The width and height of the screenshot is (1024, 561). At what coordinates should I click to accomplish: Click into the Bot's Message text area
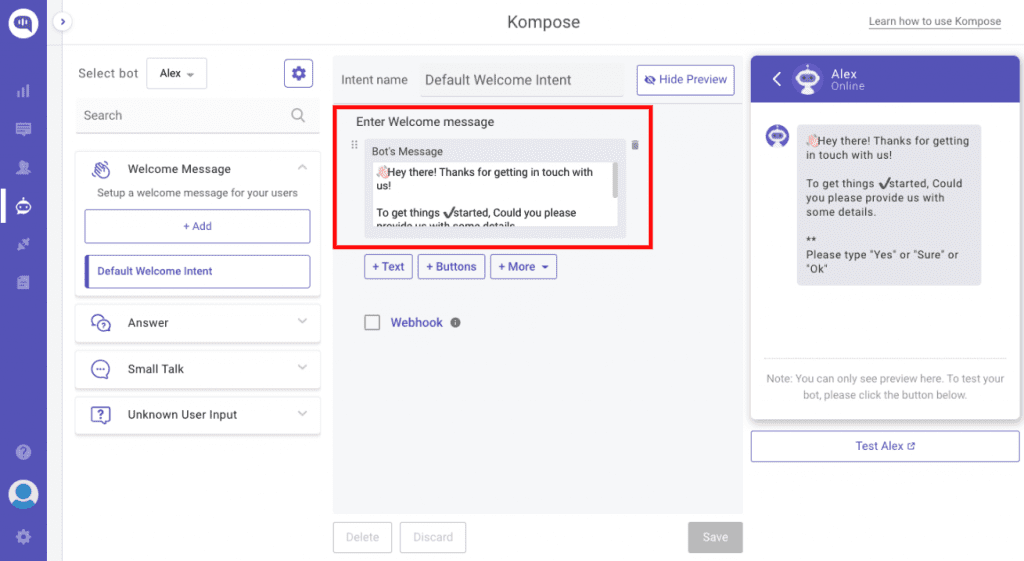click(x=491, y=195)
